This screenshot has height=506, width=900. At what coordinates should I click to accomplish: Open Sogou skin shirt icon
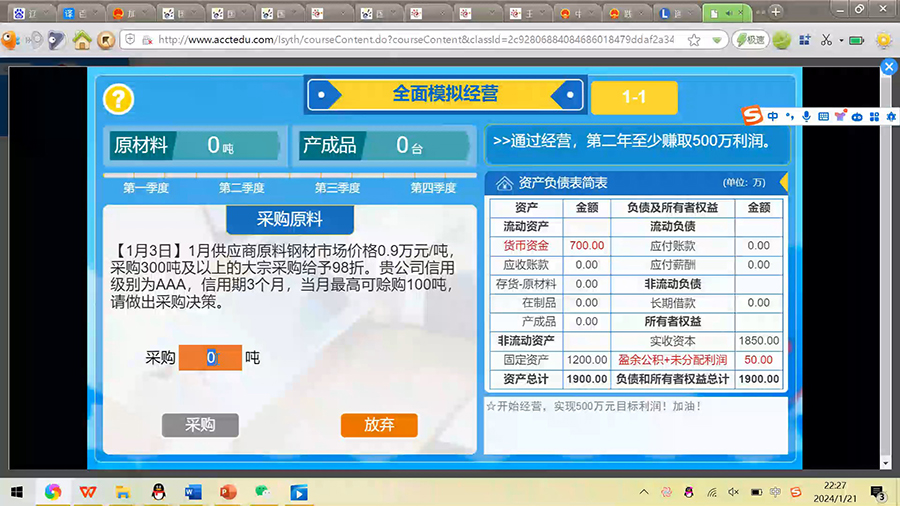[x=840, y=117]
